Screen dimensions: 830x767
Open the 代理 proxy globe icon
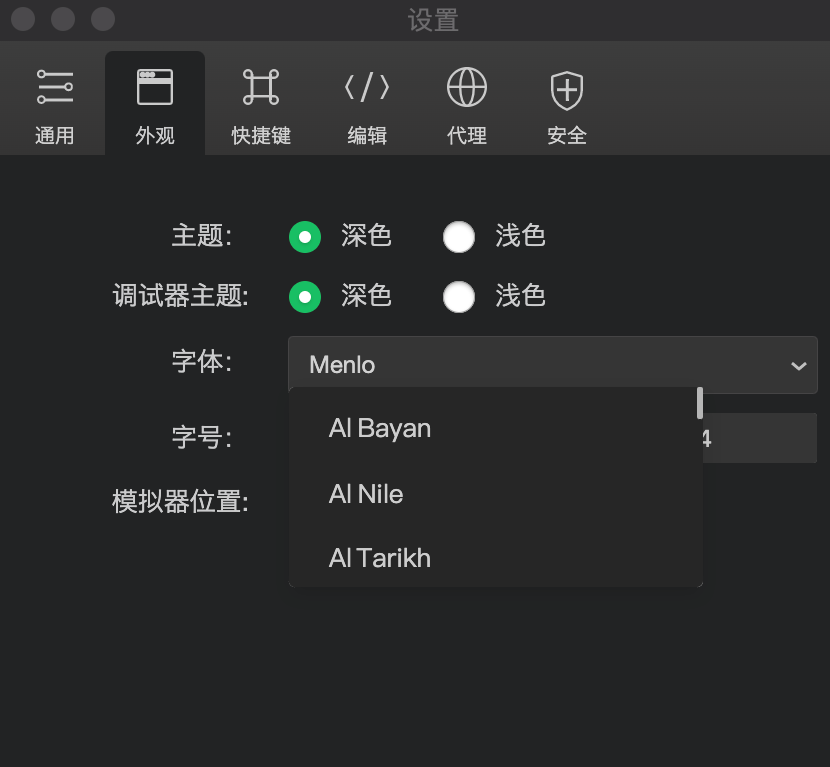[x=467, y=88]
